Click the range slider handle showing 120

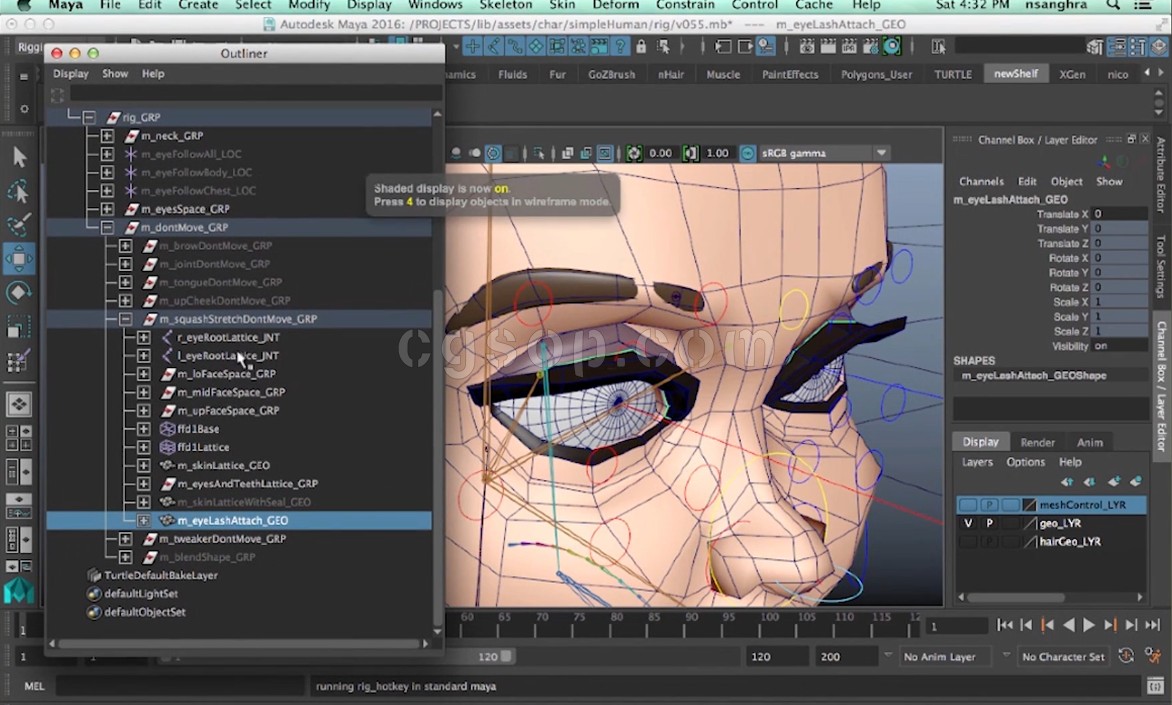507,657
